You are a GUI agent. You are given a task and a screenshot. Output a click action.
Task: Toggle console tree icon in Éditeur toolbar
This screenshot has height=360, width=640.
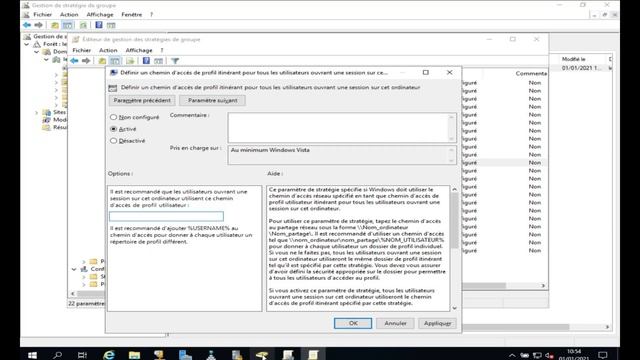click(x=115, y=61)
